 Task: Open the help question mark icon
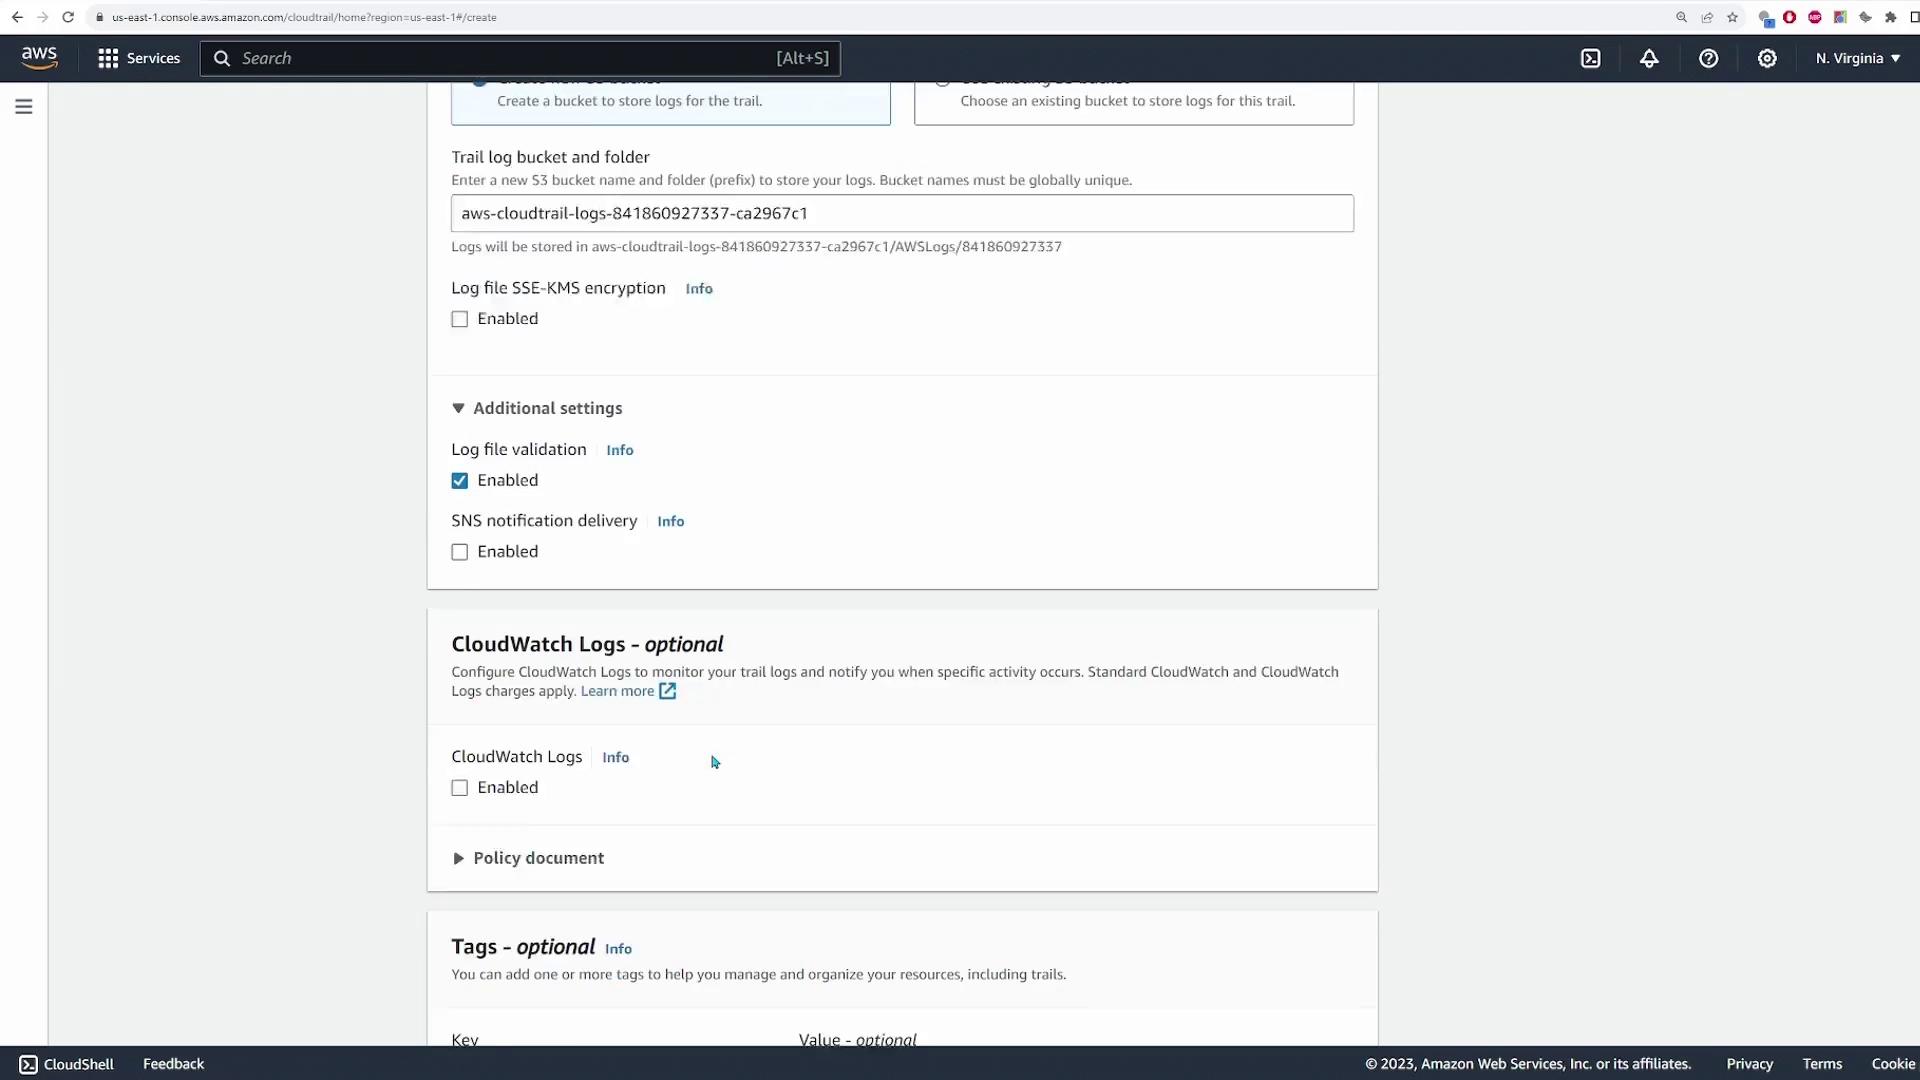pyautogui.click(x=1708, y=58)
